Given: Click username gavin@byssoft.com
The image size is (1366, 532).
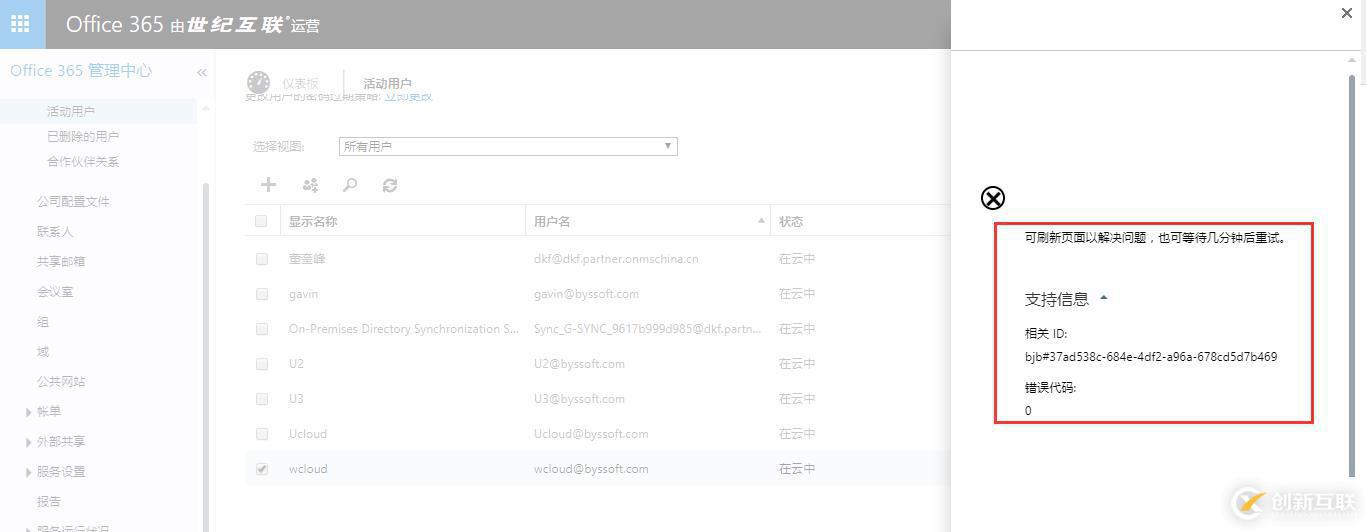Looking at the screenshot, I should (586, 294).
